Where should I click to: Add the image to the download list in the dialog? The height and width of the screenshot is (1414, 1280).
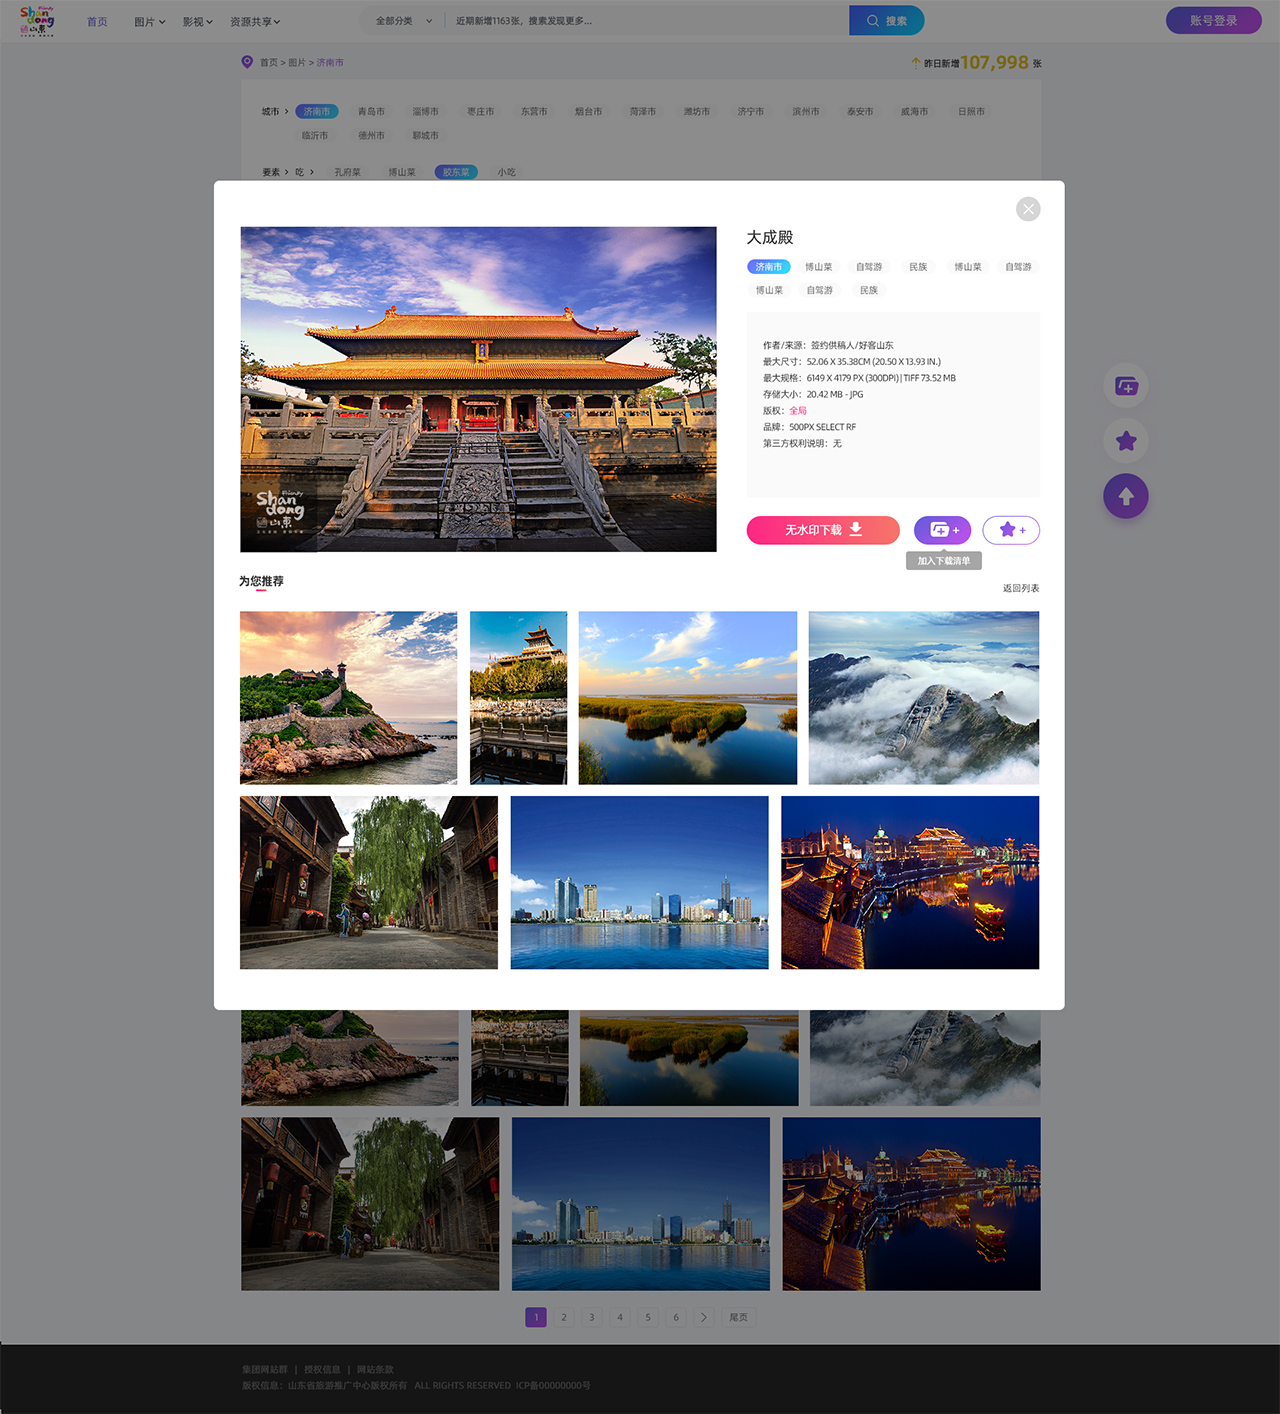coord(942,530)
